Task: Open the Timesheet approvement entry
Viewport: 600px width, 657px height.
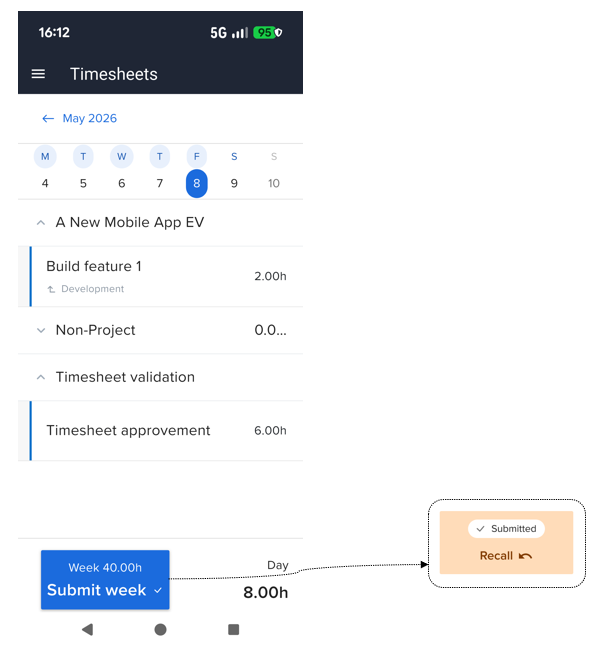Action: click(x=160, y=431)
